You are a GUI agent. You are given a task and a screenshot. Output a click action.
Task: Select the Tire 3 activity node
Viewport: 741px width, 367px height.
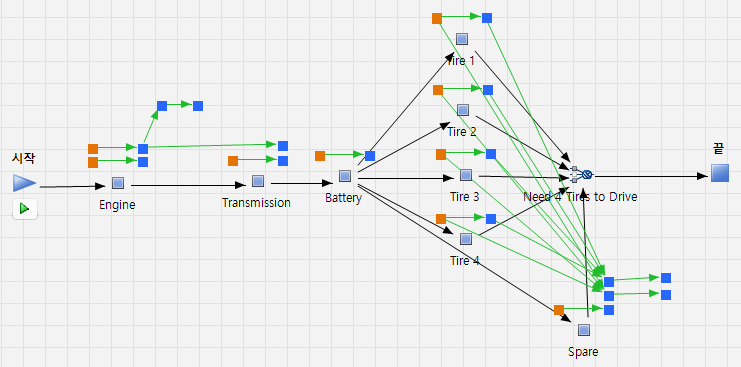(465, 175)
